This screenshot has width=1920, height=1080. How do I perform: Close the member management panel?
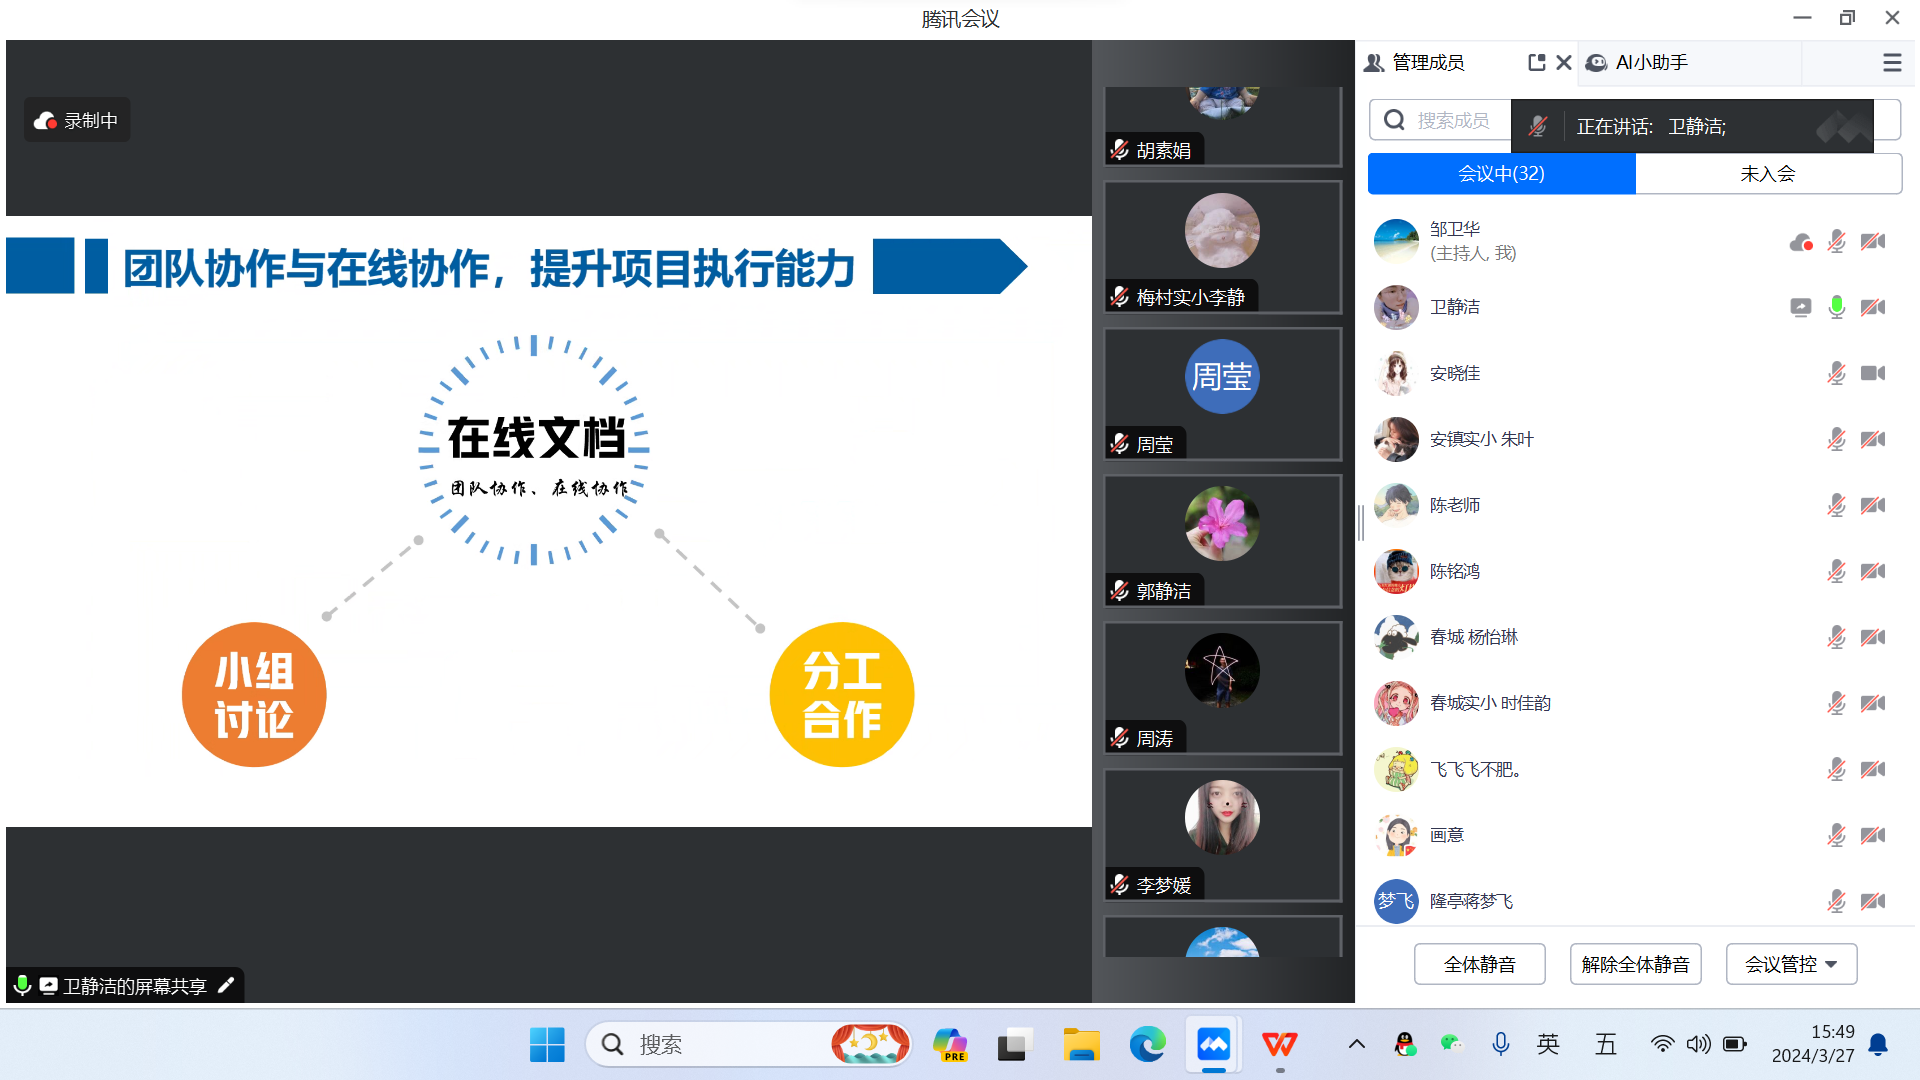1564,63
